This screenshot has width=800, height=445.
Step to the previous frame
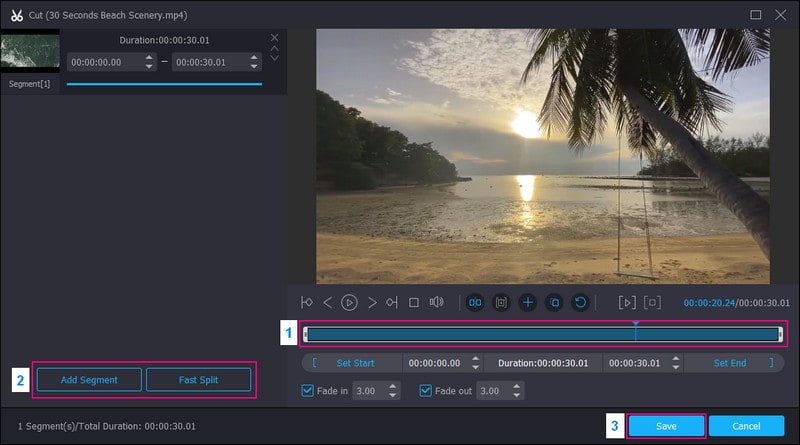327,302
